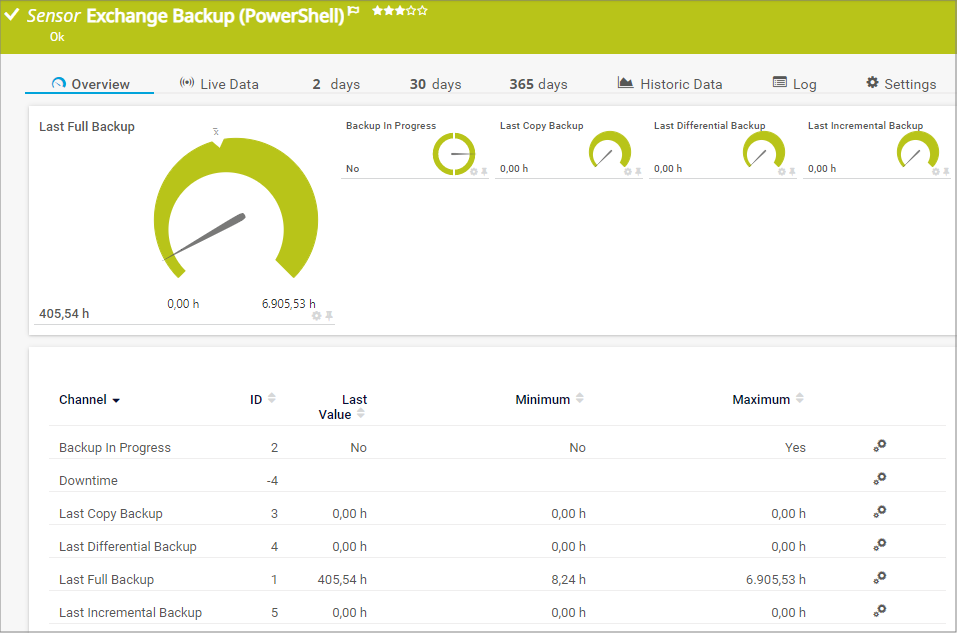Open channel settings for Downtime row

coord(879,479)
